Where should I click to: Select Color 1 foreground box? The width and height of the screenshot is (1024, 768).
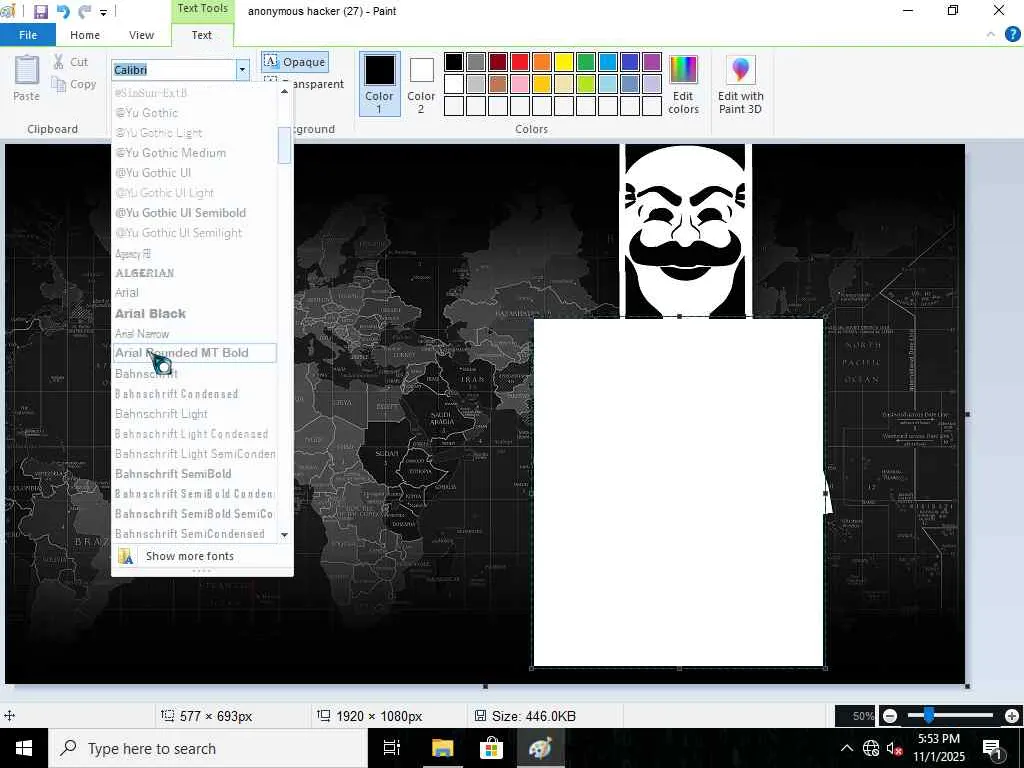point(379,84)
